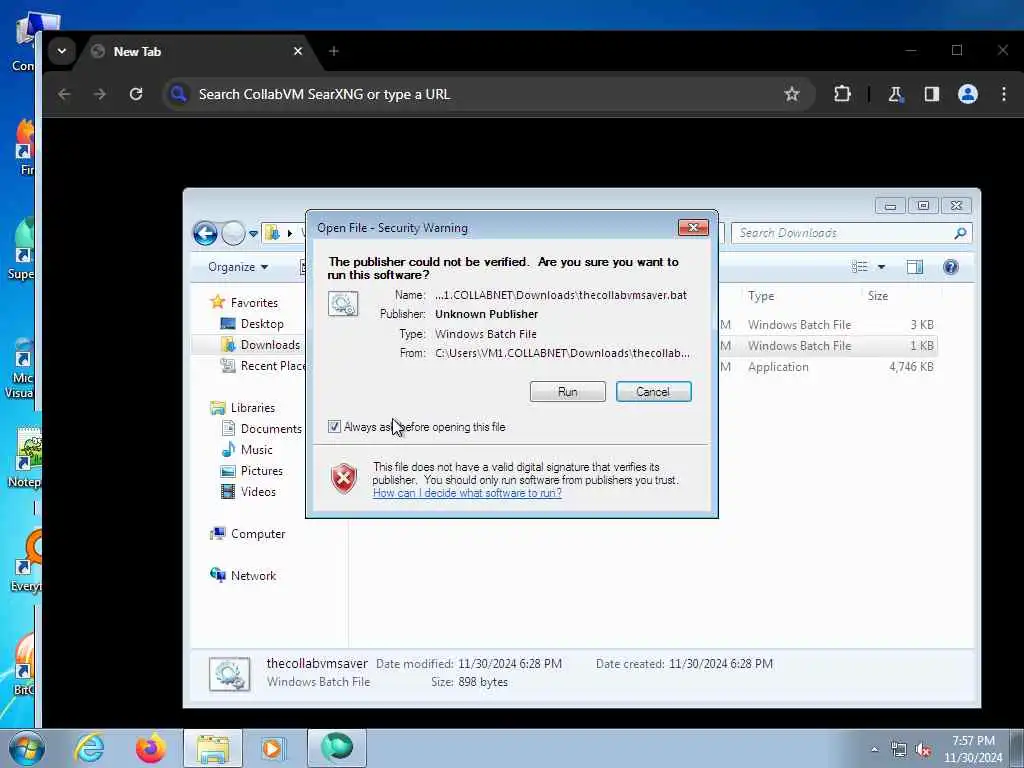
Task: Switch to the Explorer taskbar button
Action: pos(213,748)
